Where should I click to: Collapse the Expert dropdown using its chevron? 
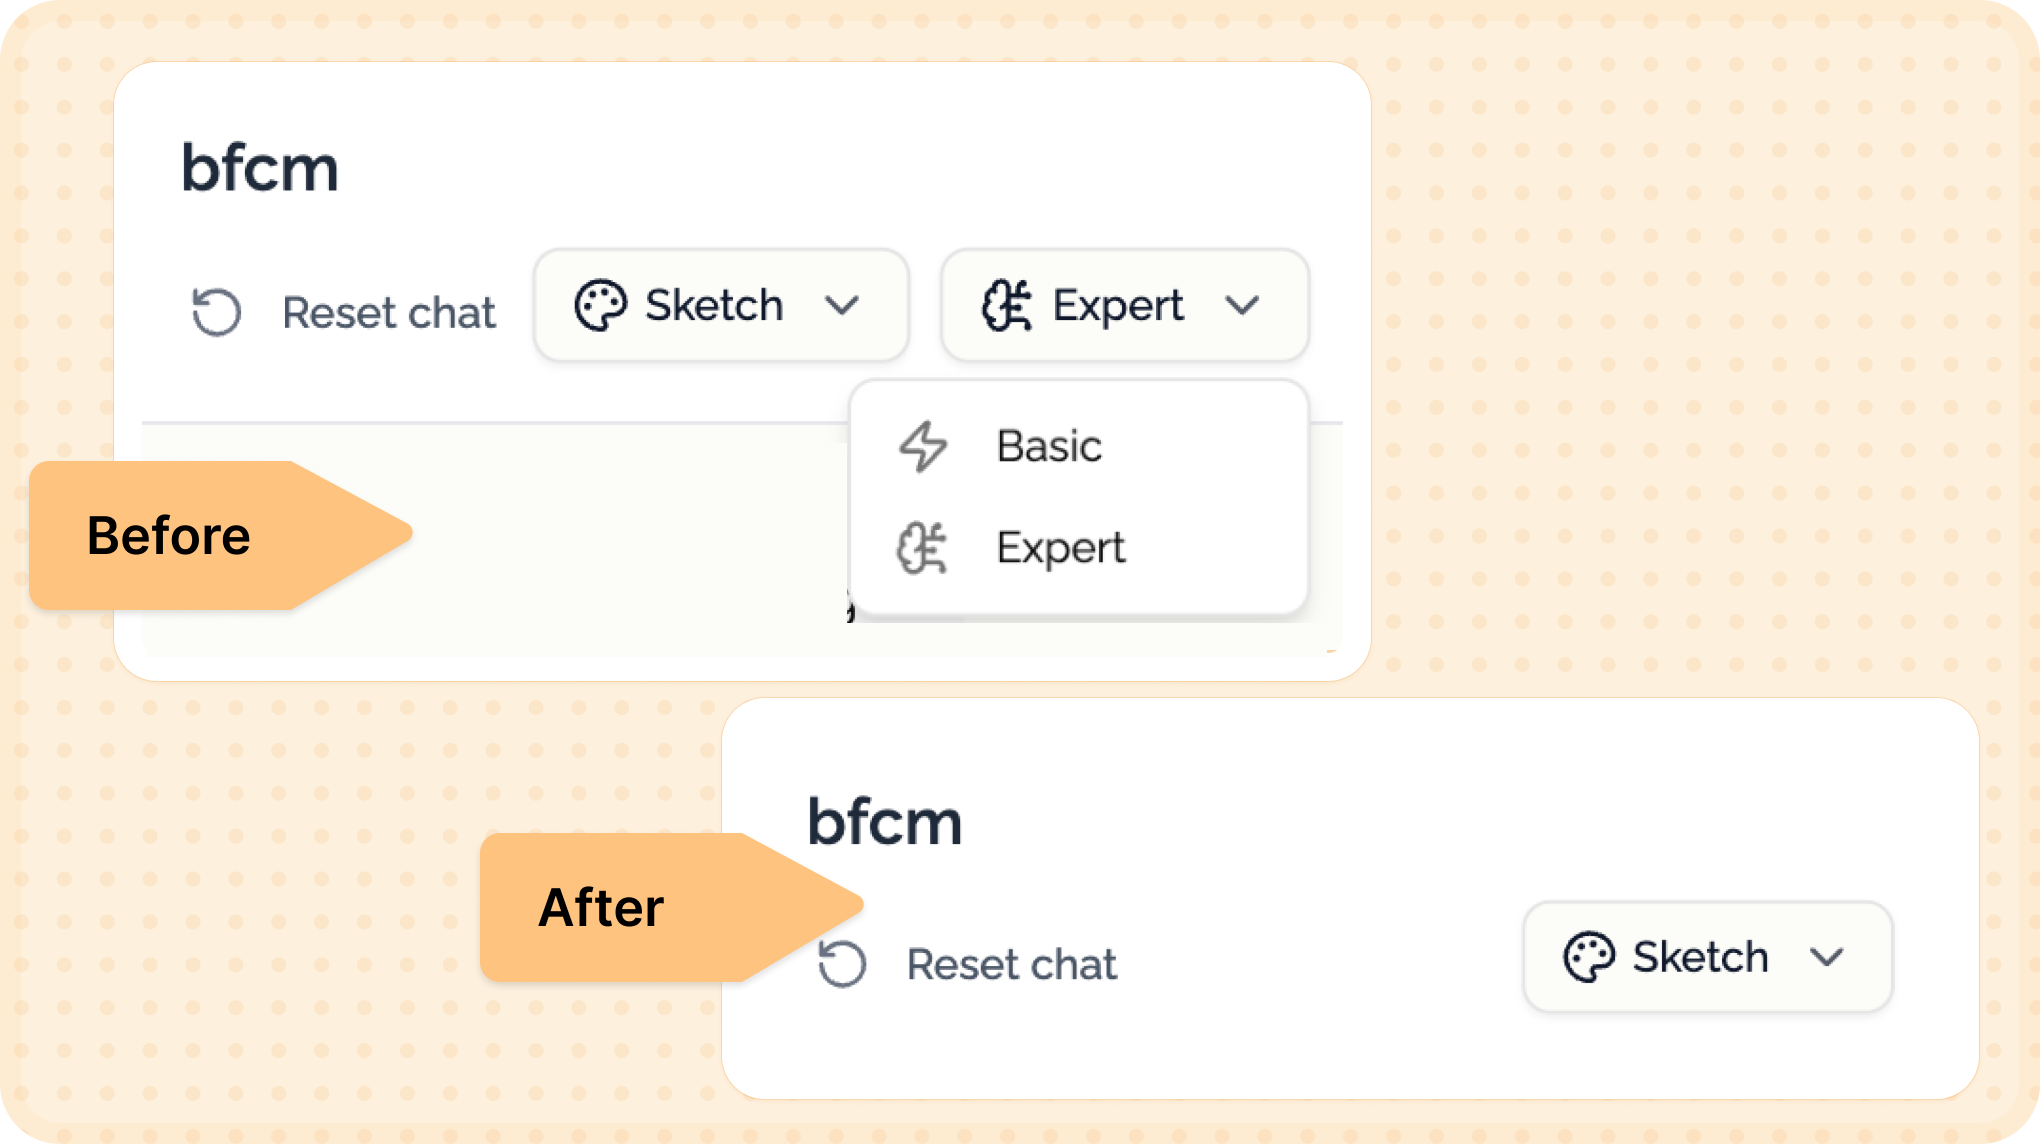coord(1242,305)
